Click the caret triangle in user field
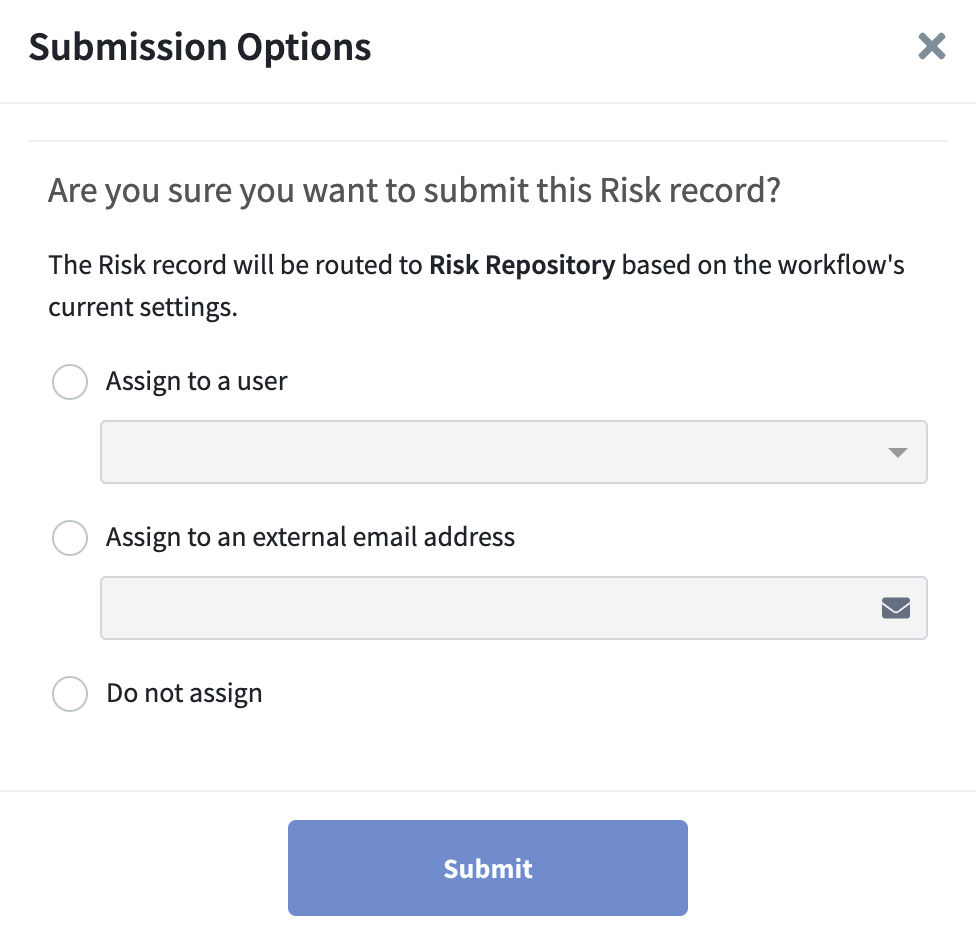 click(x=897, y=452)
